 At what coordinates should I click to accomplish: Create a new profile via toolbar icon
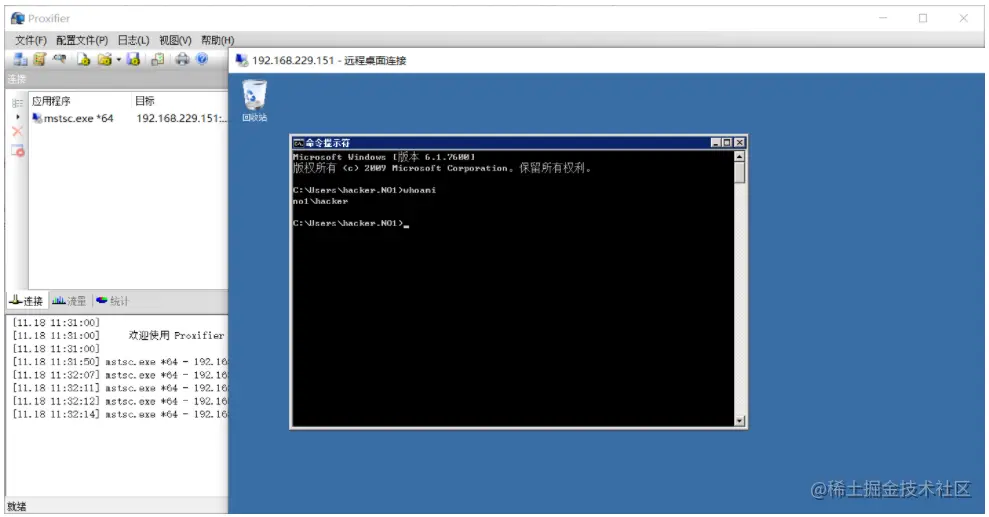coord(84,59)
